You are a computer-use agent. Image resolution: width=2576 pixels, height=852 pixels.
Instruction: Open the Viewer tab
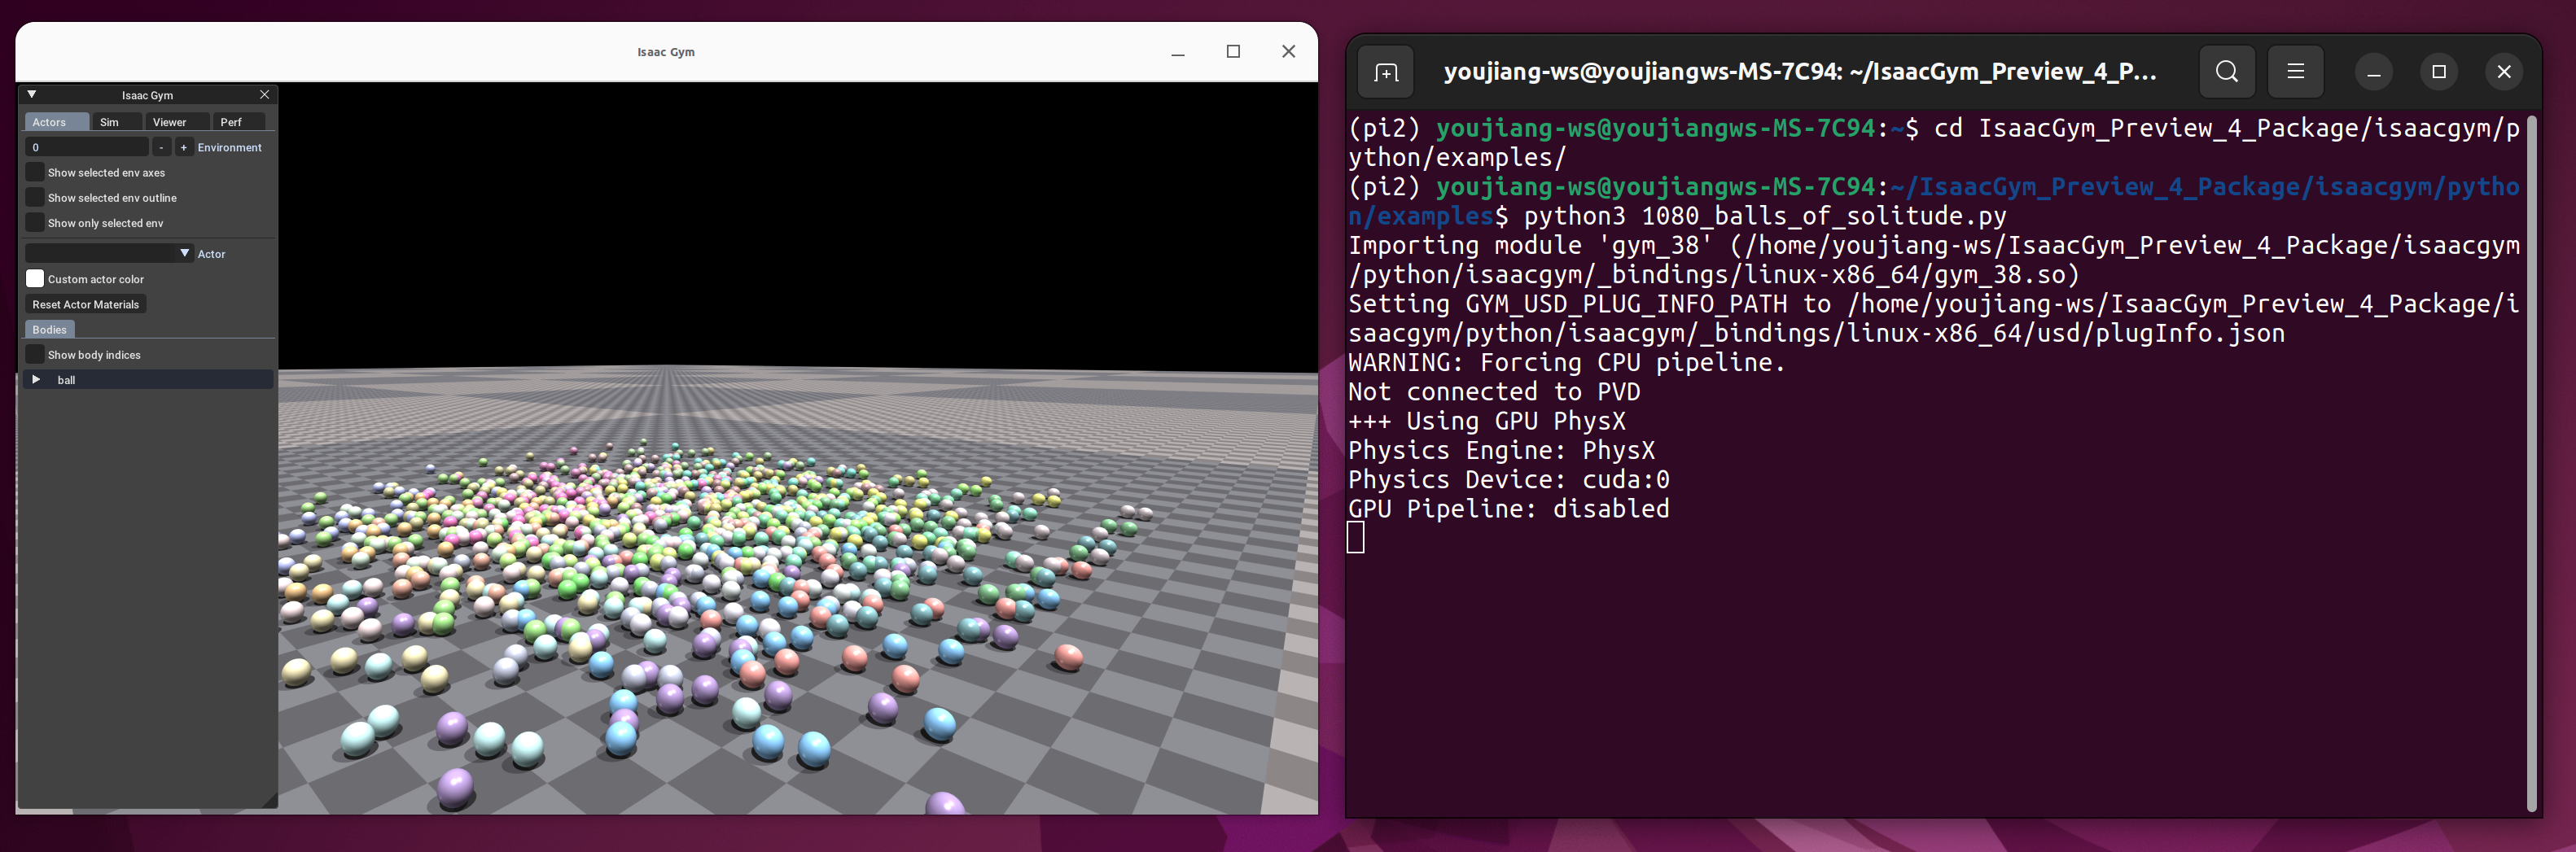[170, 122]
